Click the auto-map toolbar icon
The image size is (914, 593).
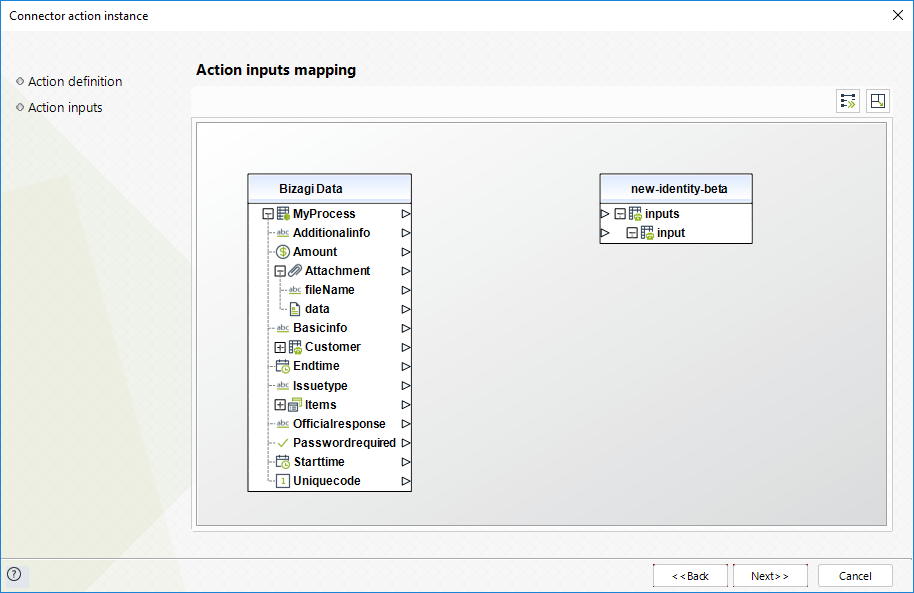click(848, 101)
